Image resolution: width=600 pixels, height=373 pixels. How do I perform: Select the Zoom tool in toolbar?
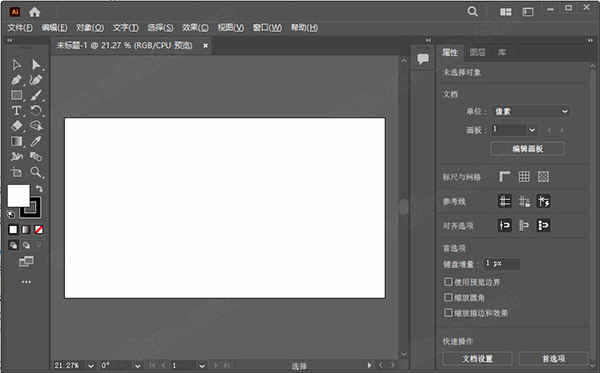pos(36,172)
